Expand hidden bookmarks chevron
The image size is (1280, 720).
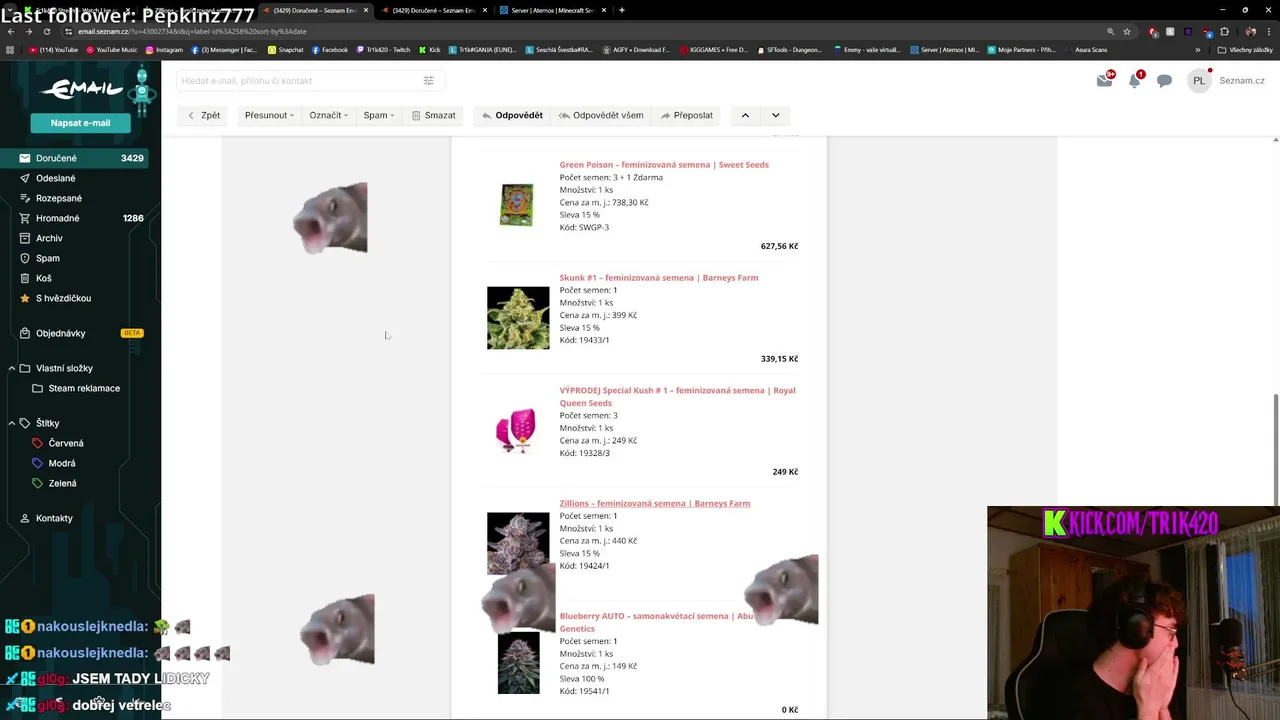click(1198, 49)
